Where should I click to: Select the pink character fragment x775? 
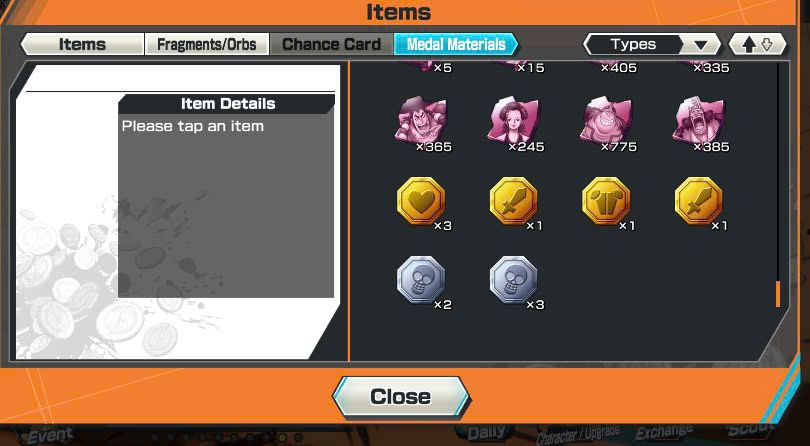(606, 122)
